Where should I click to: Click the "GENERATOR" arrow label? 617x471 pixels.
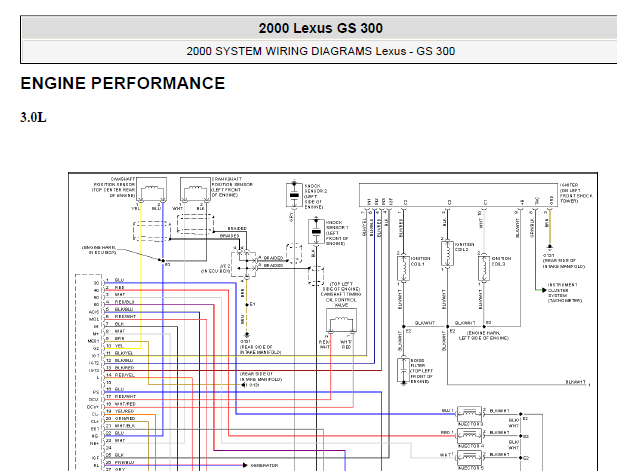click(264, 465)
